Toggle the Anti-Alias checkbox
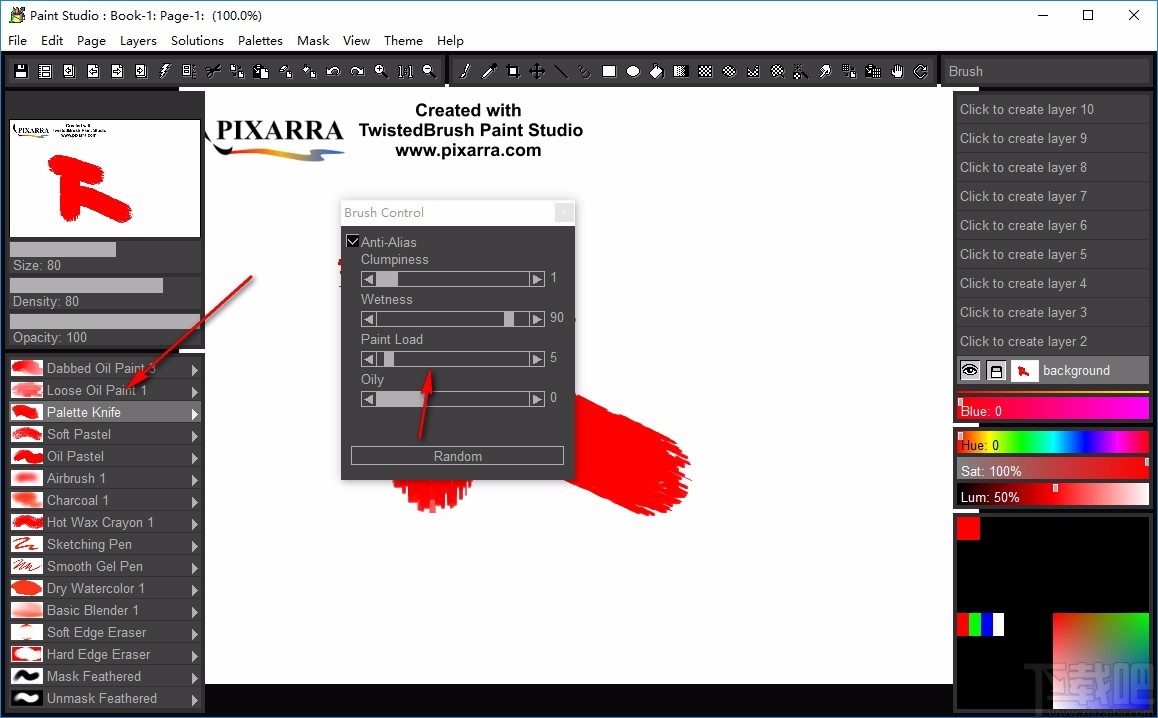This screenshot has height=718, width=1158. [x=353, y=241]
